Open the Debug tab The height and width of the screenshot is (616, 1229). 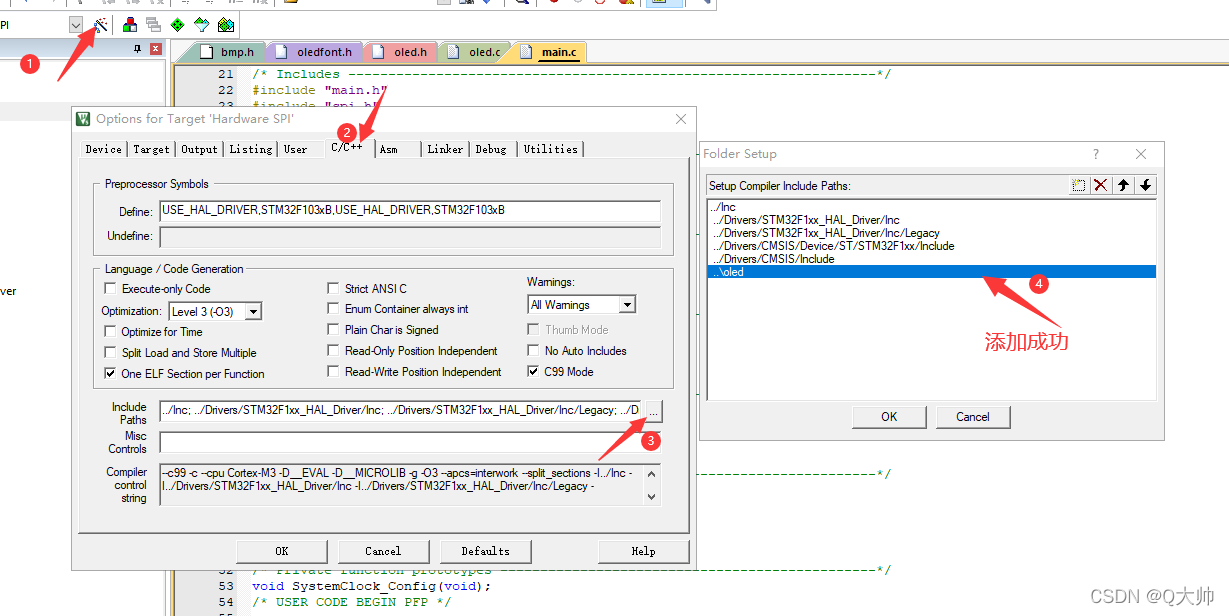coord(490,149)
